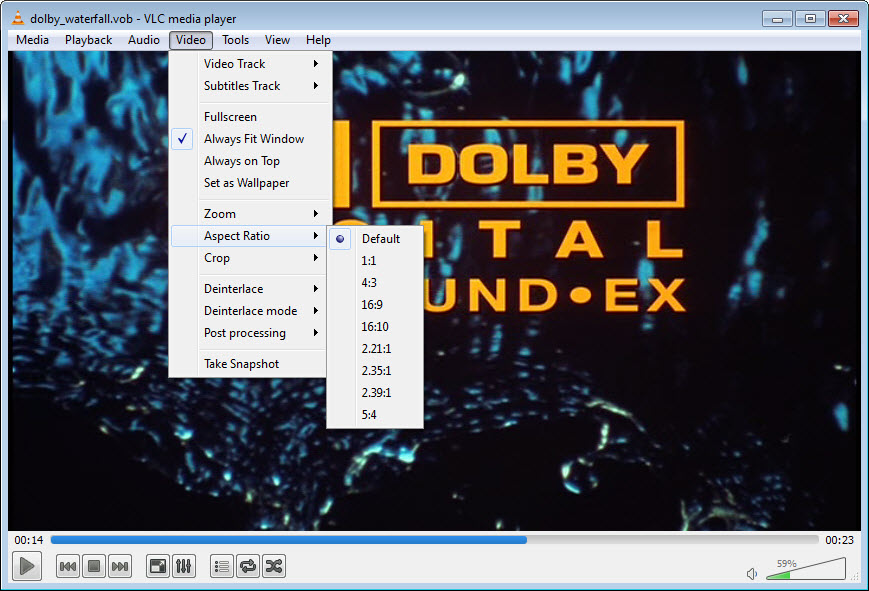This screenshot has width=869, height=591.
Task: Open the View menu
Action: (277, 40)
